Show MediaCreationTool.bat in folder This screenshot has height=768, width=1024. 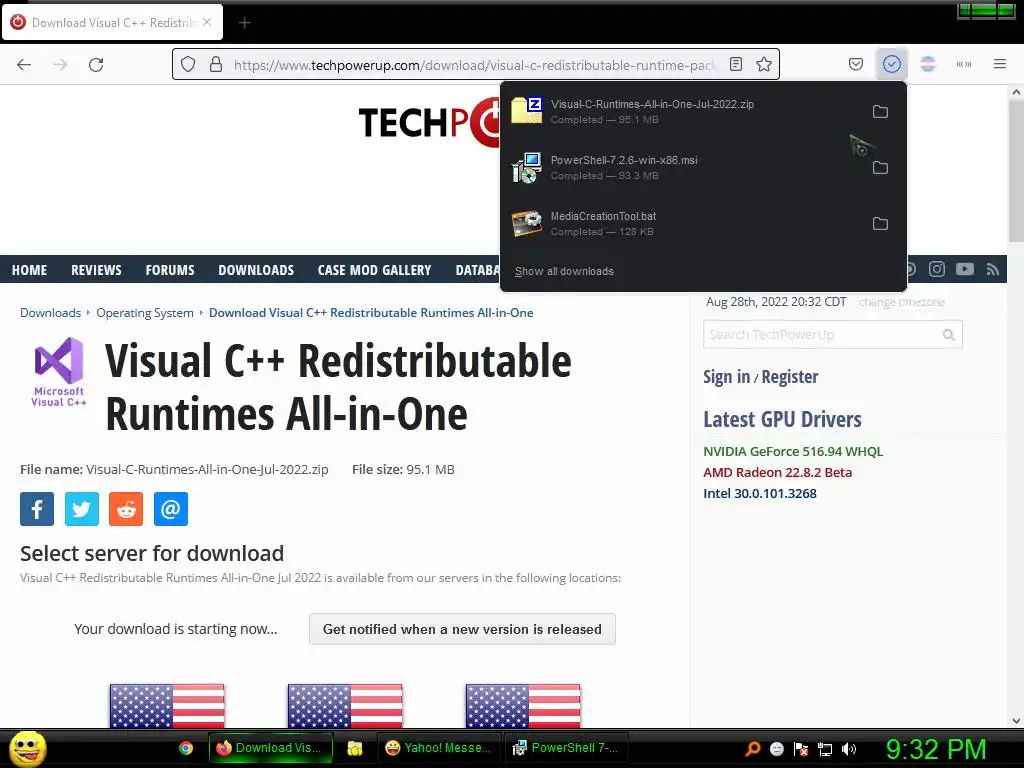pyautogui.click(x=880, y=224)
